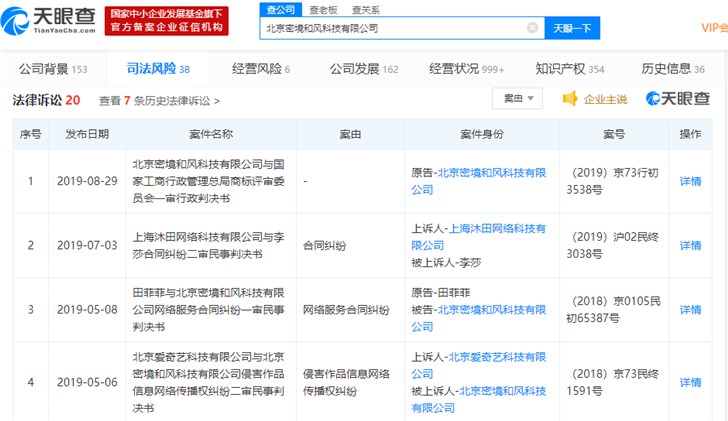Select date cell 2019-05-06
The height and width of the screenshot is (421, 728).
[x=87, y=382]
